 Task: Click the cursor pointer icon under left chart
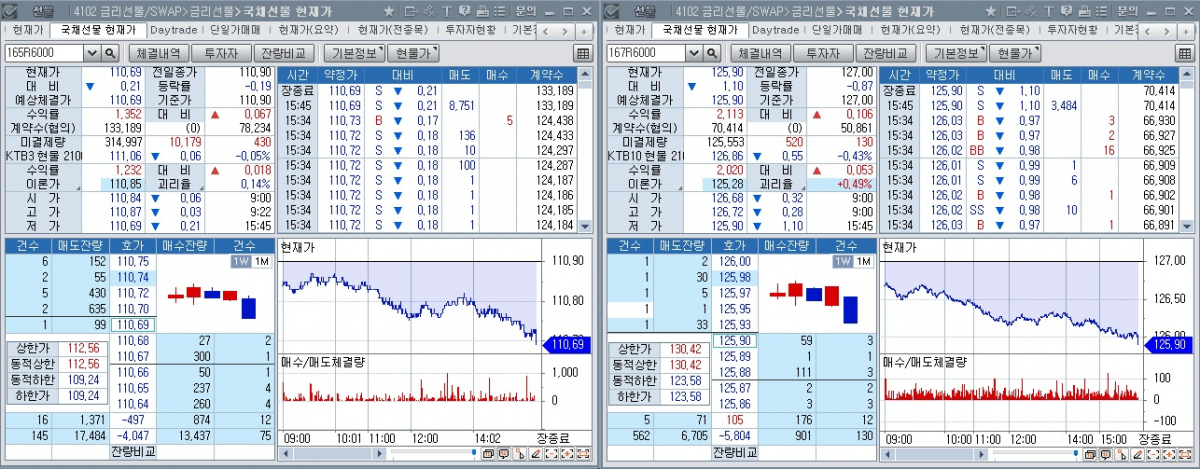519,453
